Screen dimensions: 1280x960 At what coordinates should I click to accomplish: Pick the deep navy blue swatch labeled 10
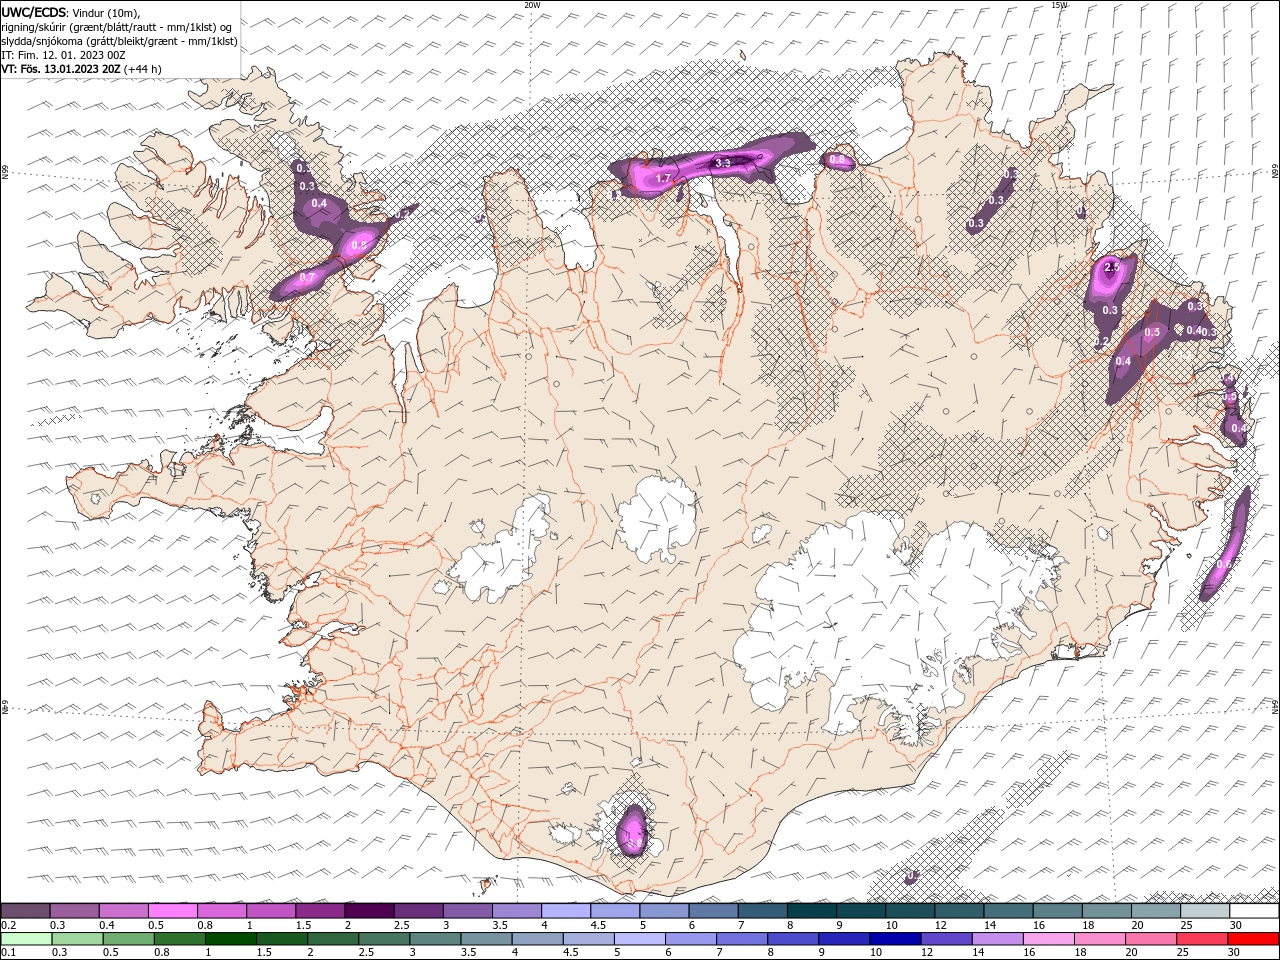click(894, 939)
